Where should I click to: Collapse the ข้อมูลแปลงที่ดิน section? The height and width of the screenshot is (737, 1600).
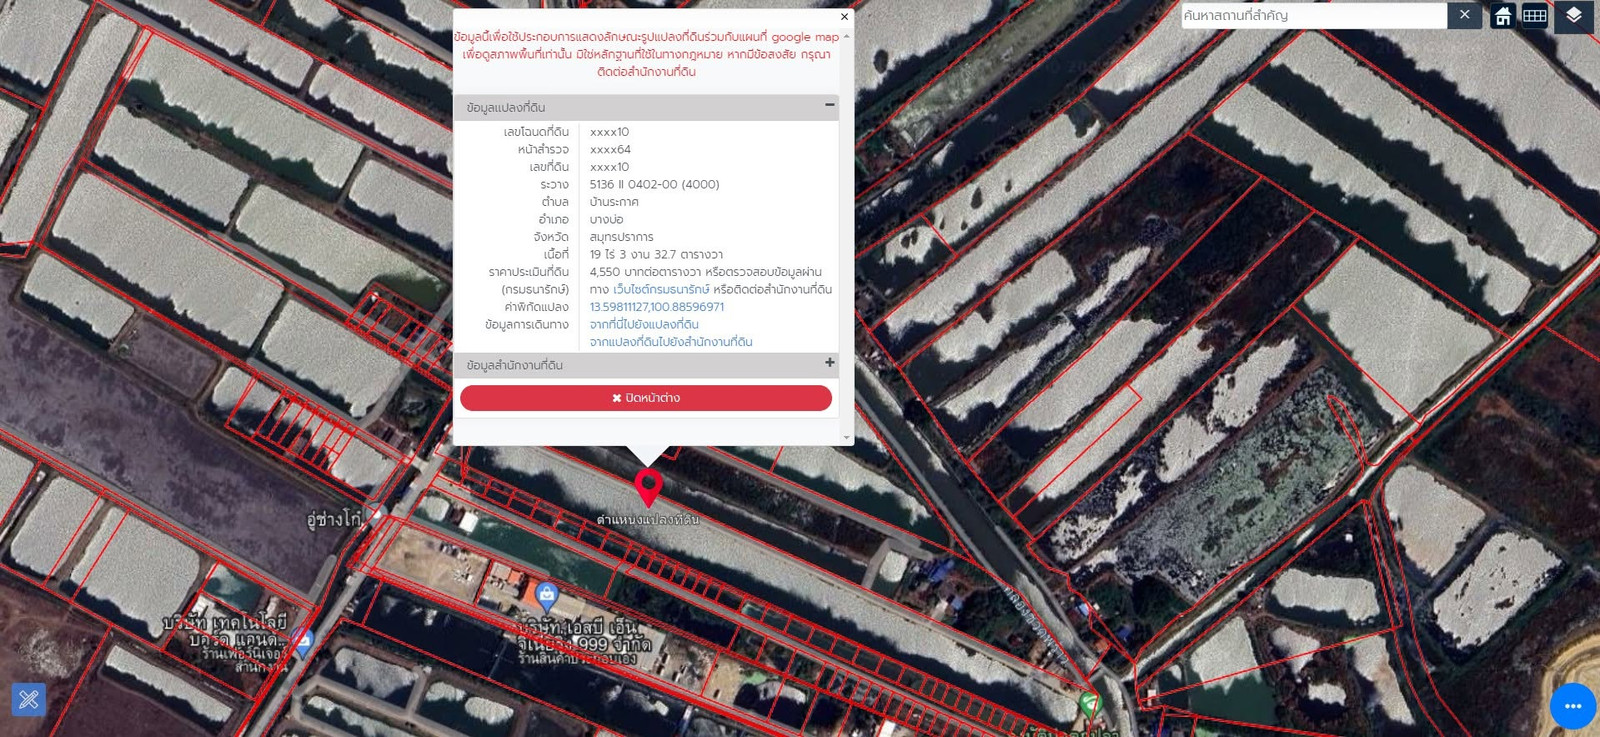(829, 105)
